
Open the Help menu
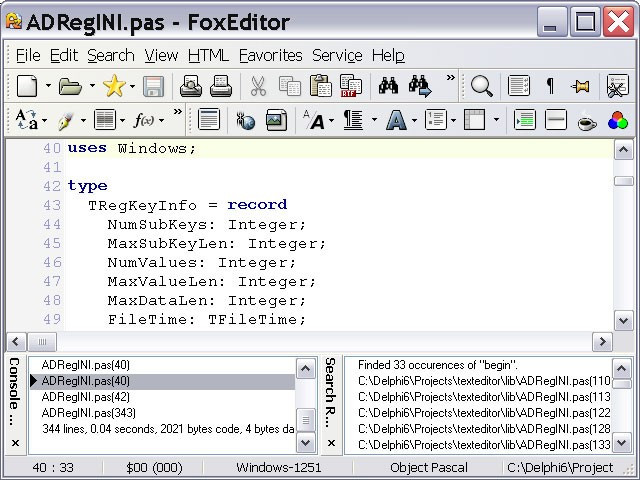[388, 55]
